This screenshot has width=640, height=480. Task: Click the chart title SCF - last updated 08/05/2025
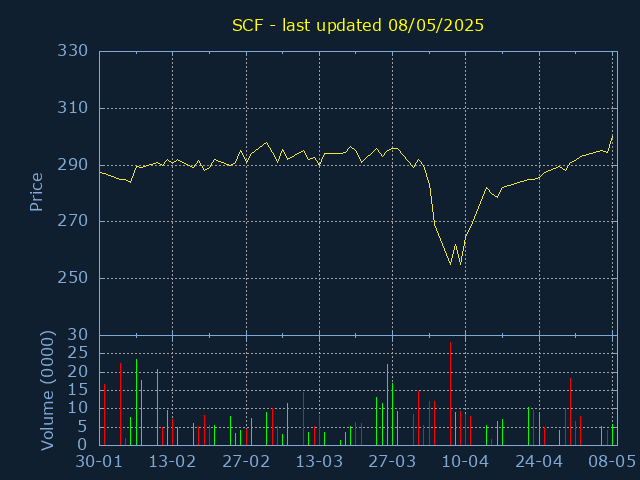pyautogui.click(x=358, y=25)
